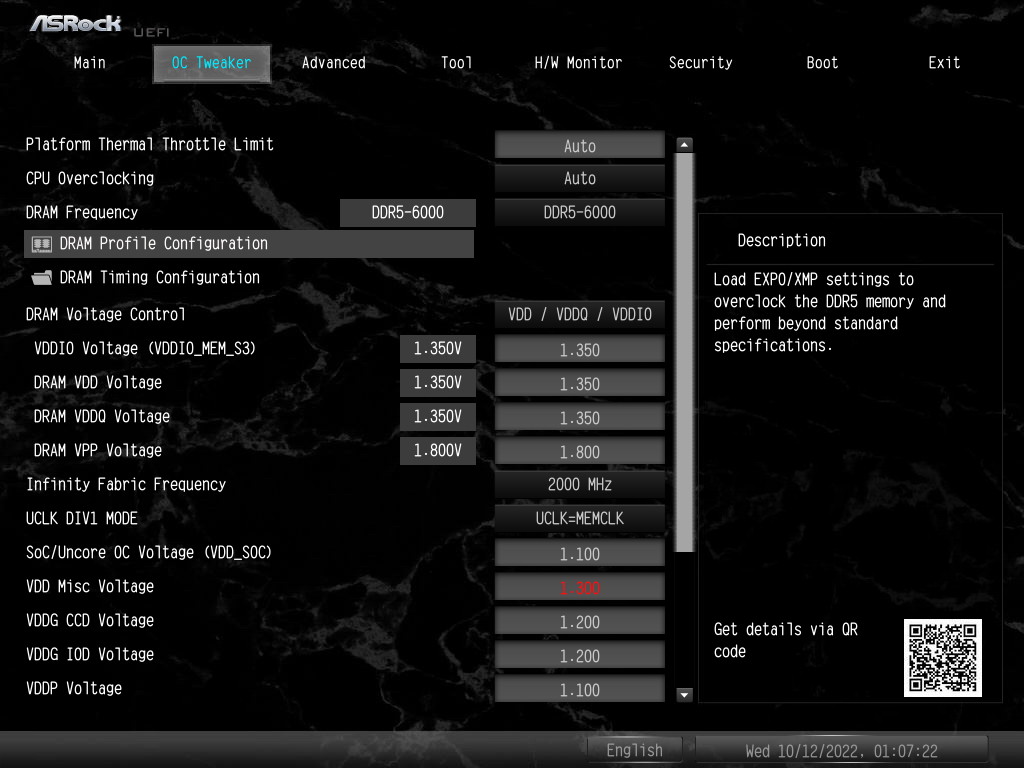Open Infinity Fabric Frequency 2000 MHz dropdown
This screenshot has height=768, width=1024.
580,484
